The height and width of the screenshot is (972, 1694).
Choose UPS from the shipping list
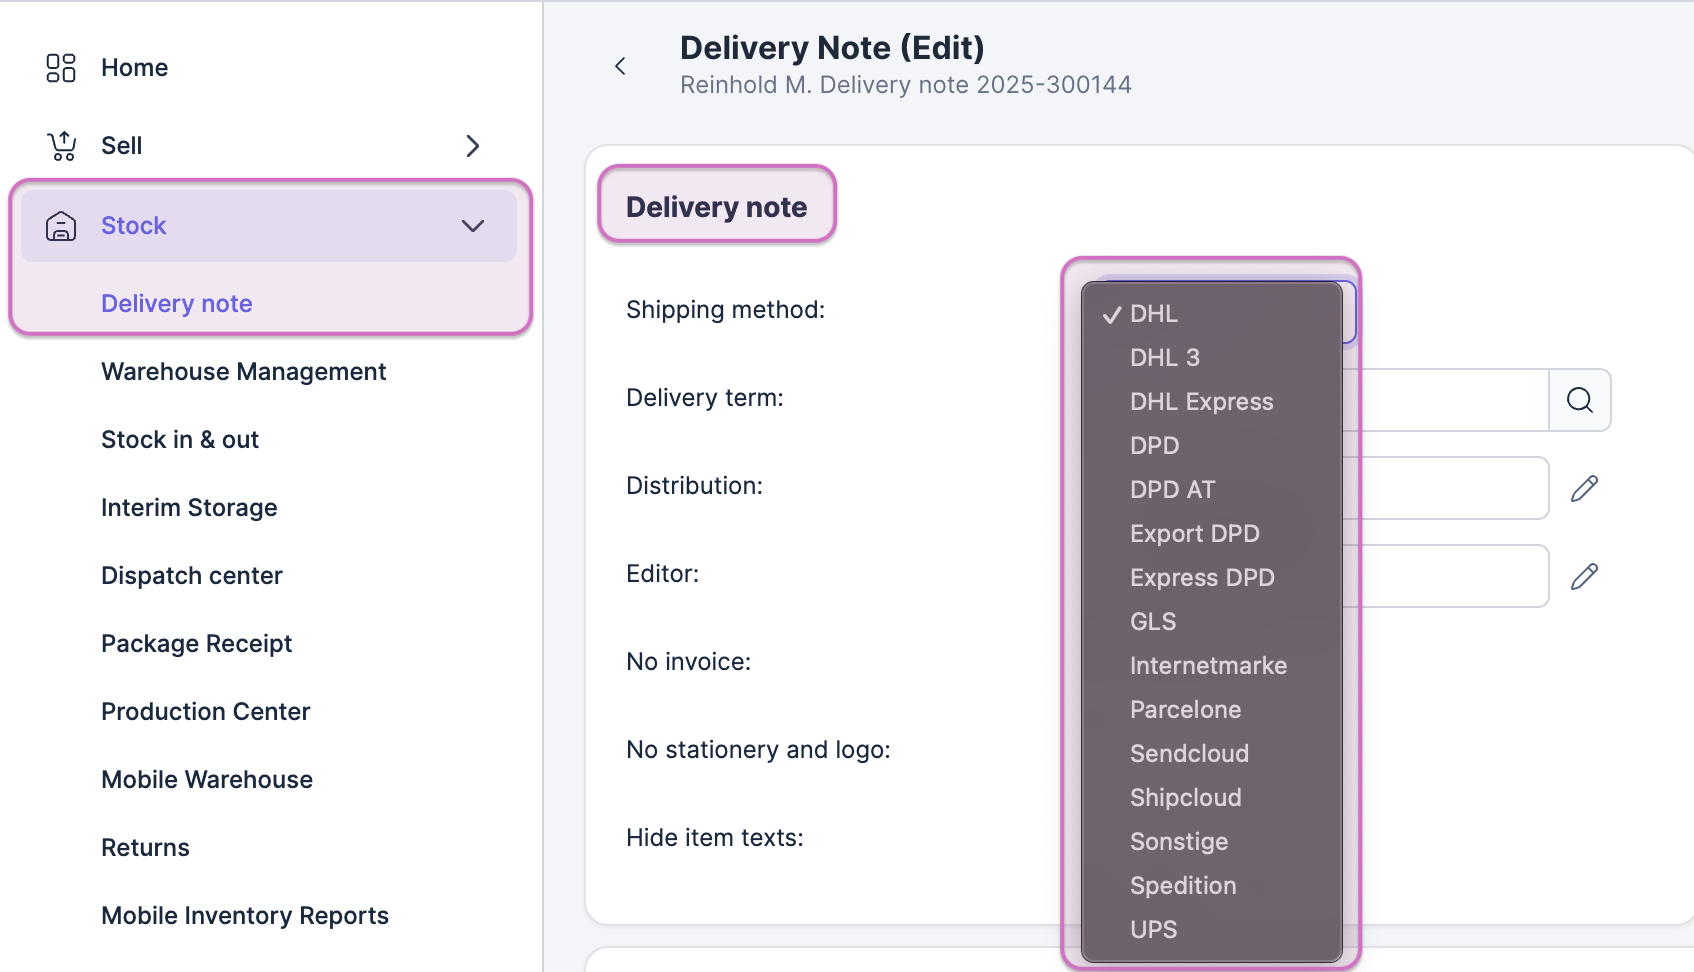(x=1153, y=930)
